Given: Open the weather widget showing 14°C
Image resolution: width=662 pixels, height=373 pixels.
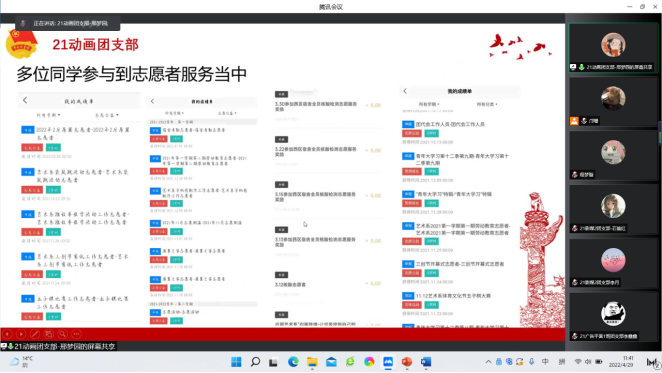Looking at the screenshot, I should pos(21,362).
